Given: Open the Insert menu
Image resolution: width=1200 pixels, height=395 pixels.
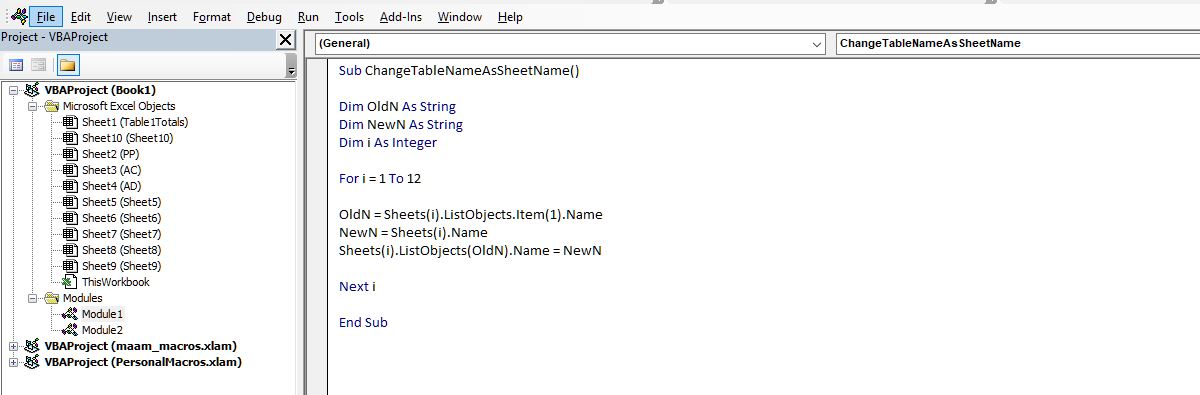Looking at the screenshot, I should (x=162, y=17).
